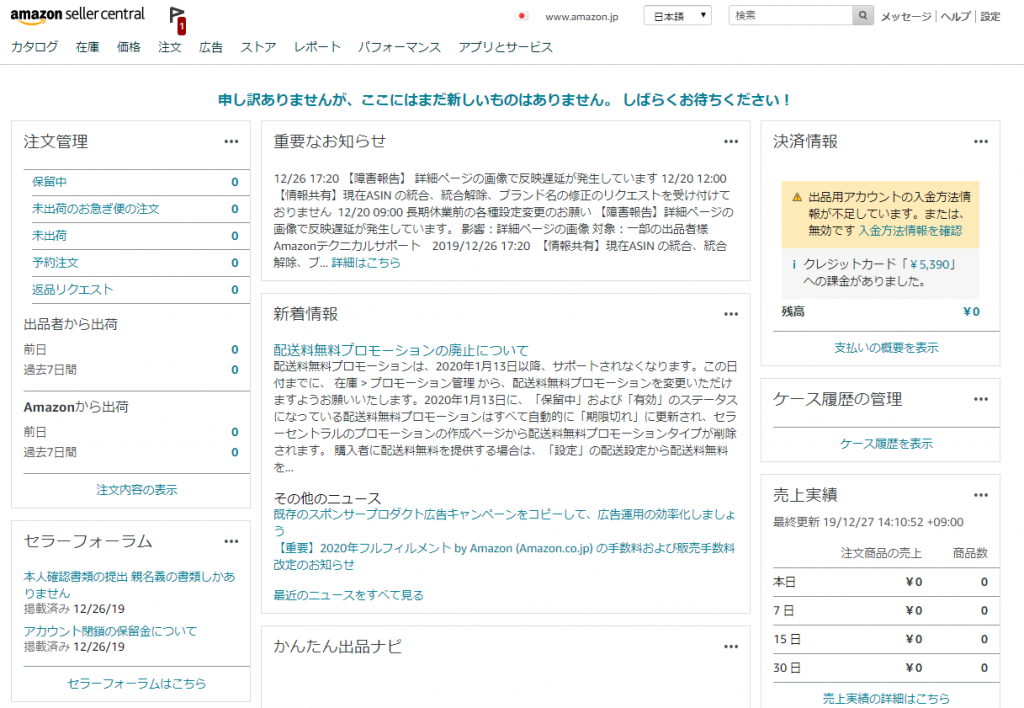Click the 残高 amount ¥0

click(x=971, y=312)
